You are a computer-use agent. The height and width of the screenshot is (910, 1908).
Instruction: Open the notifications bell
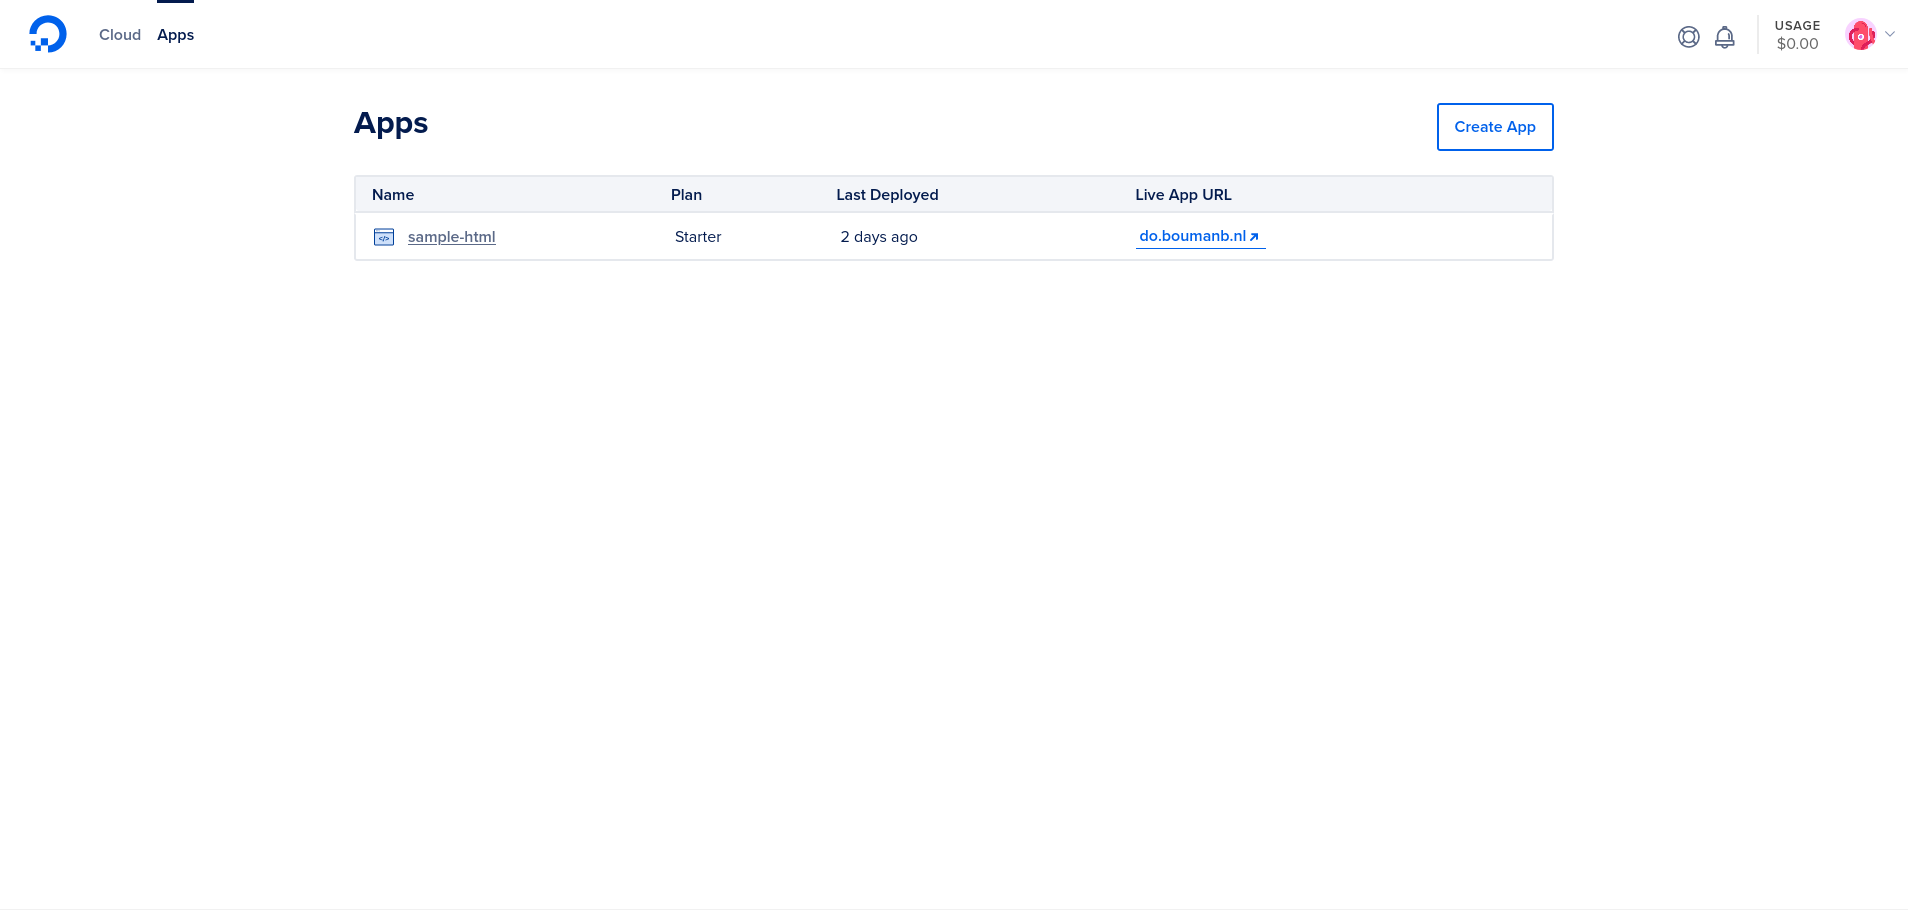(1724, 37)
